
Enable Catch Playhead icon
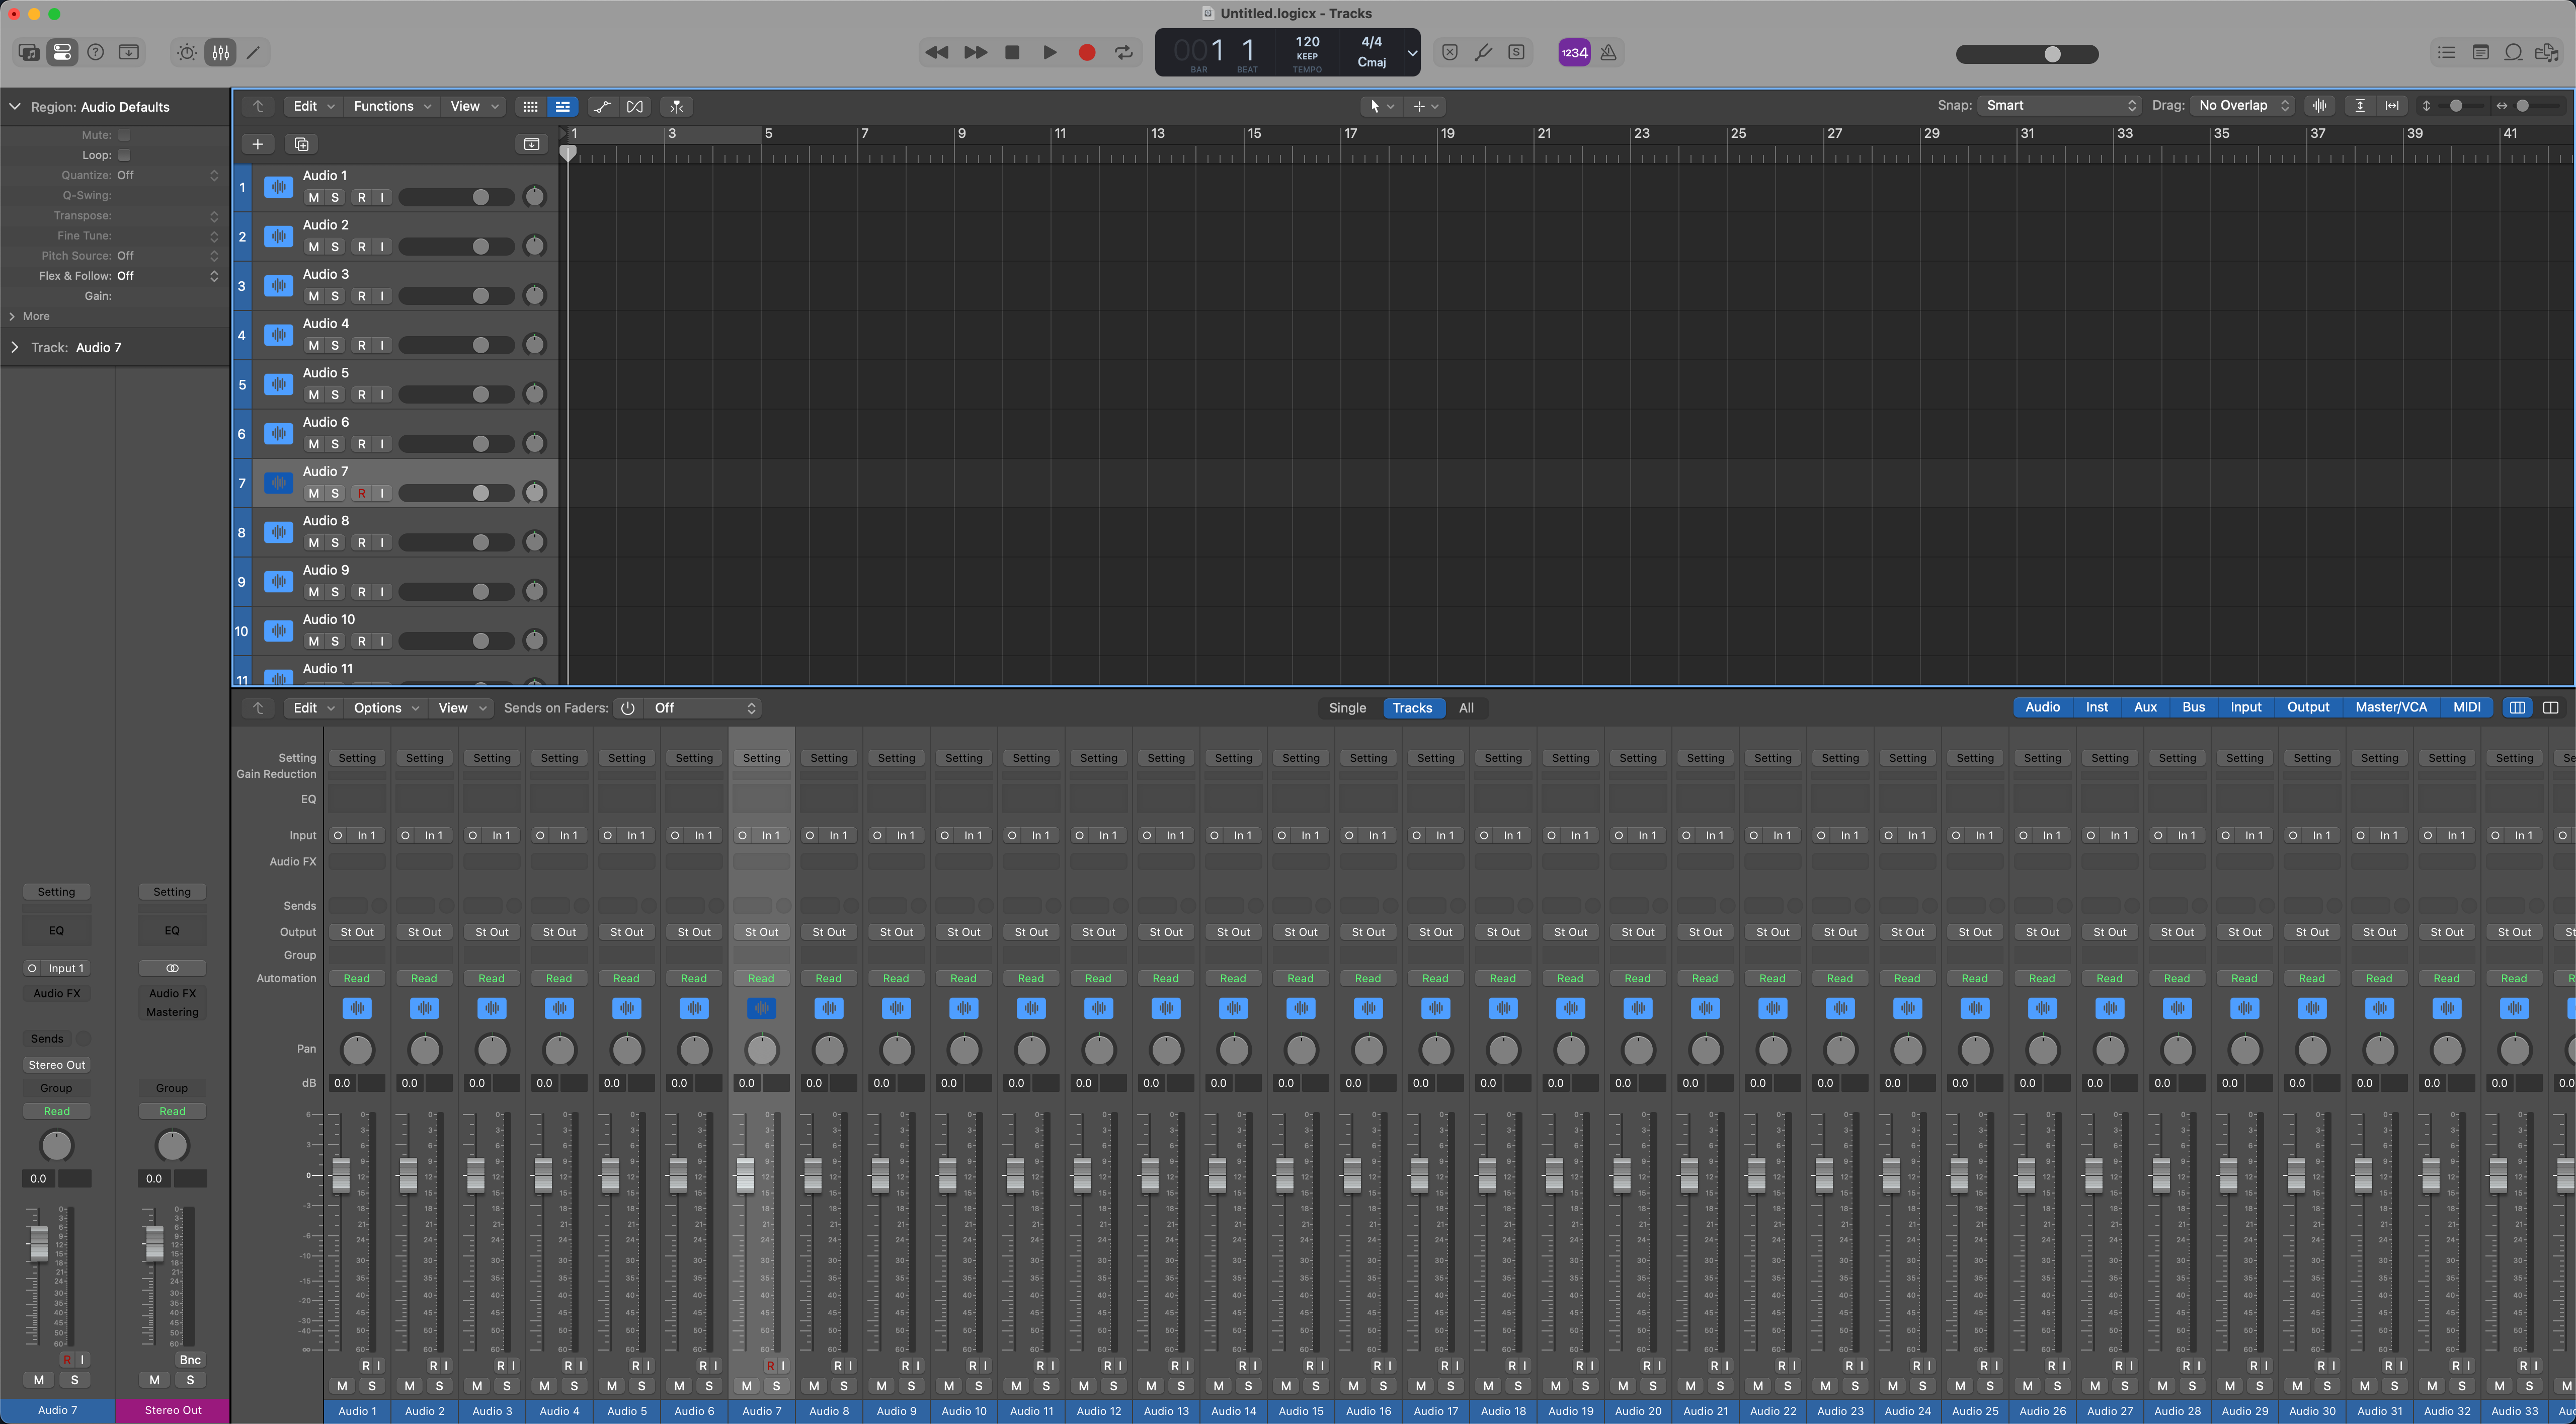[677, 106]
